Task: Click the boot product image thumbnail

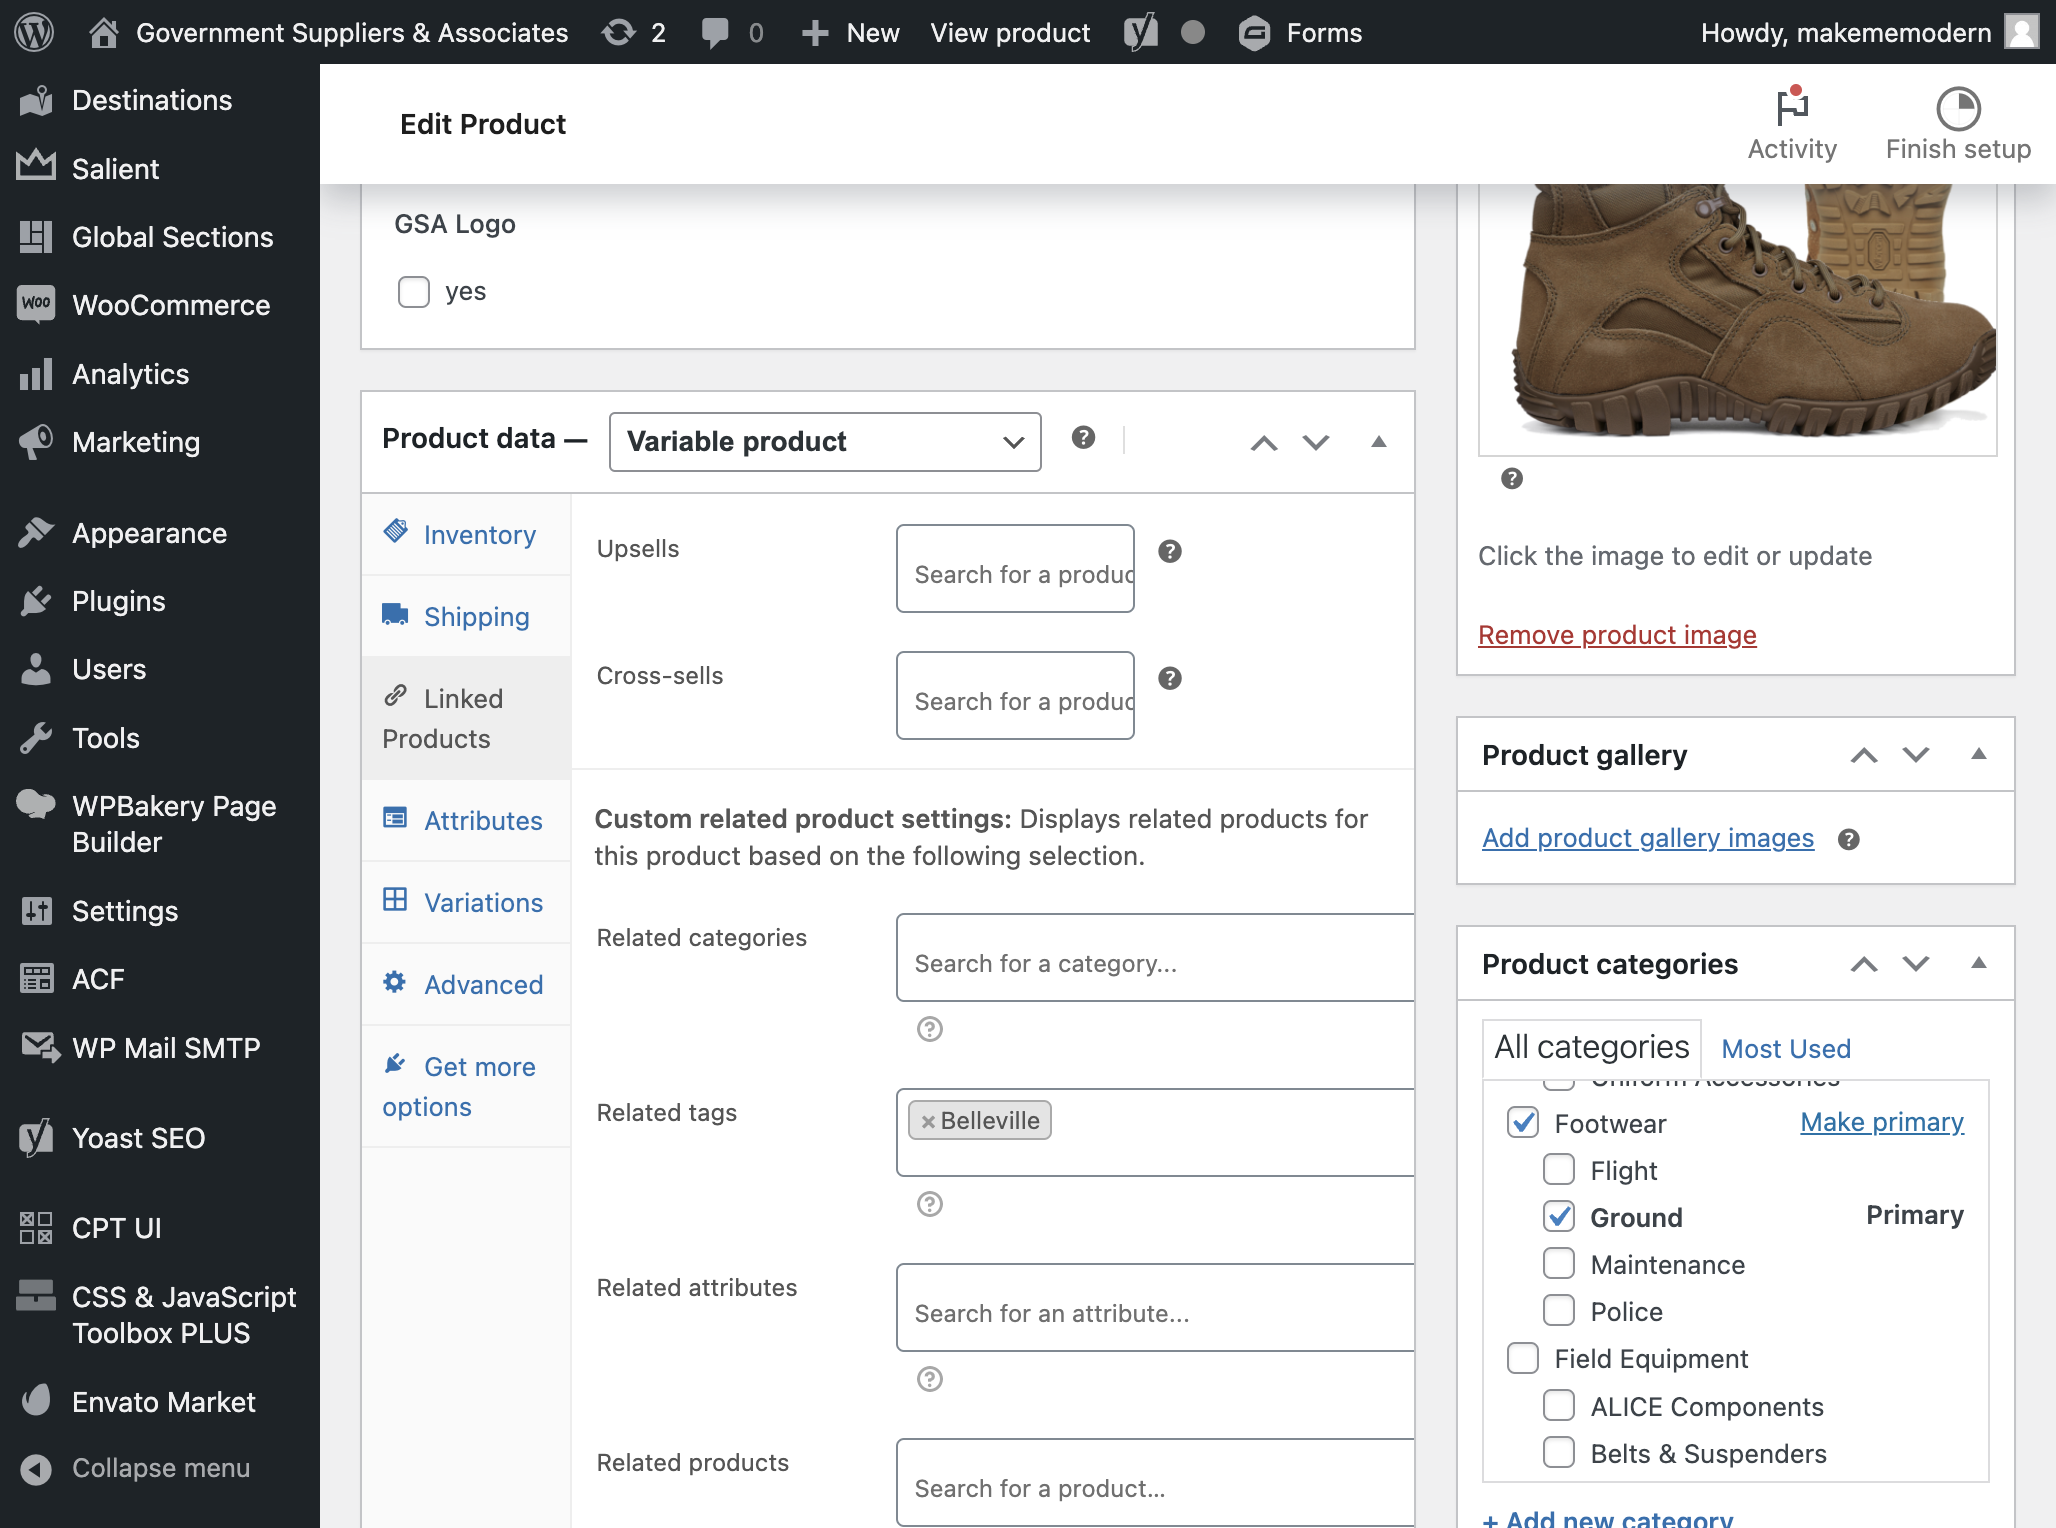Action: [x=1738, y=318]
